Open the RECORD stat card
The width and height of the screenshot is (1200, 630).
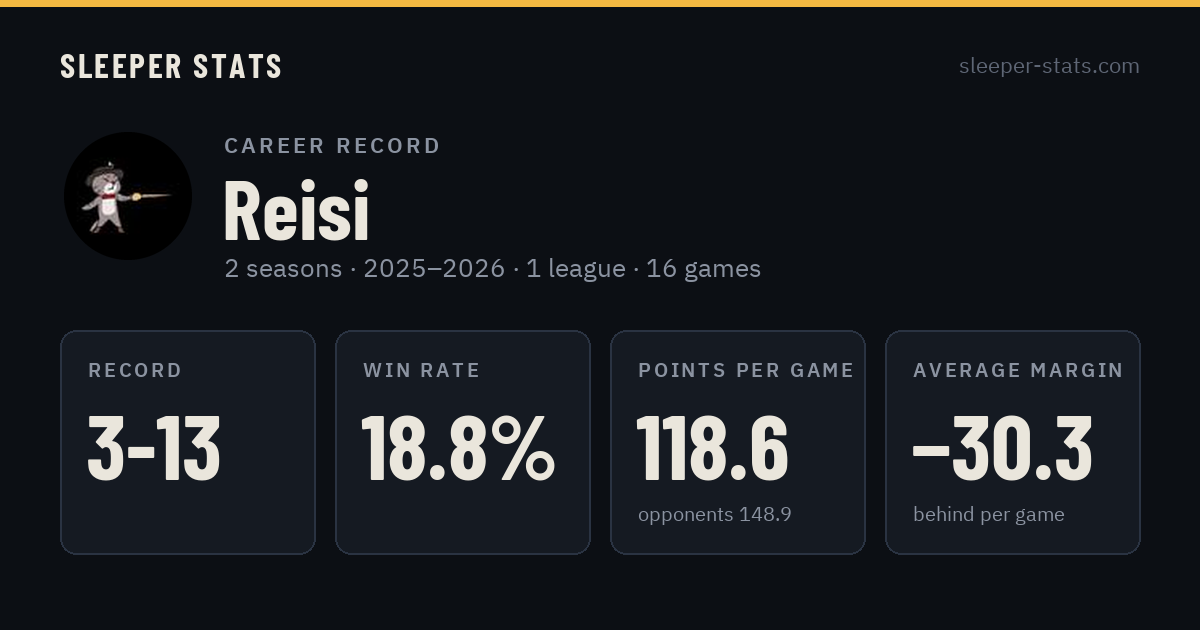click(188, 442)
